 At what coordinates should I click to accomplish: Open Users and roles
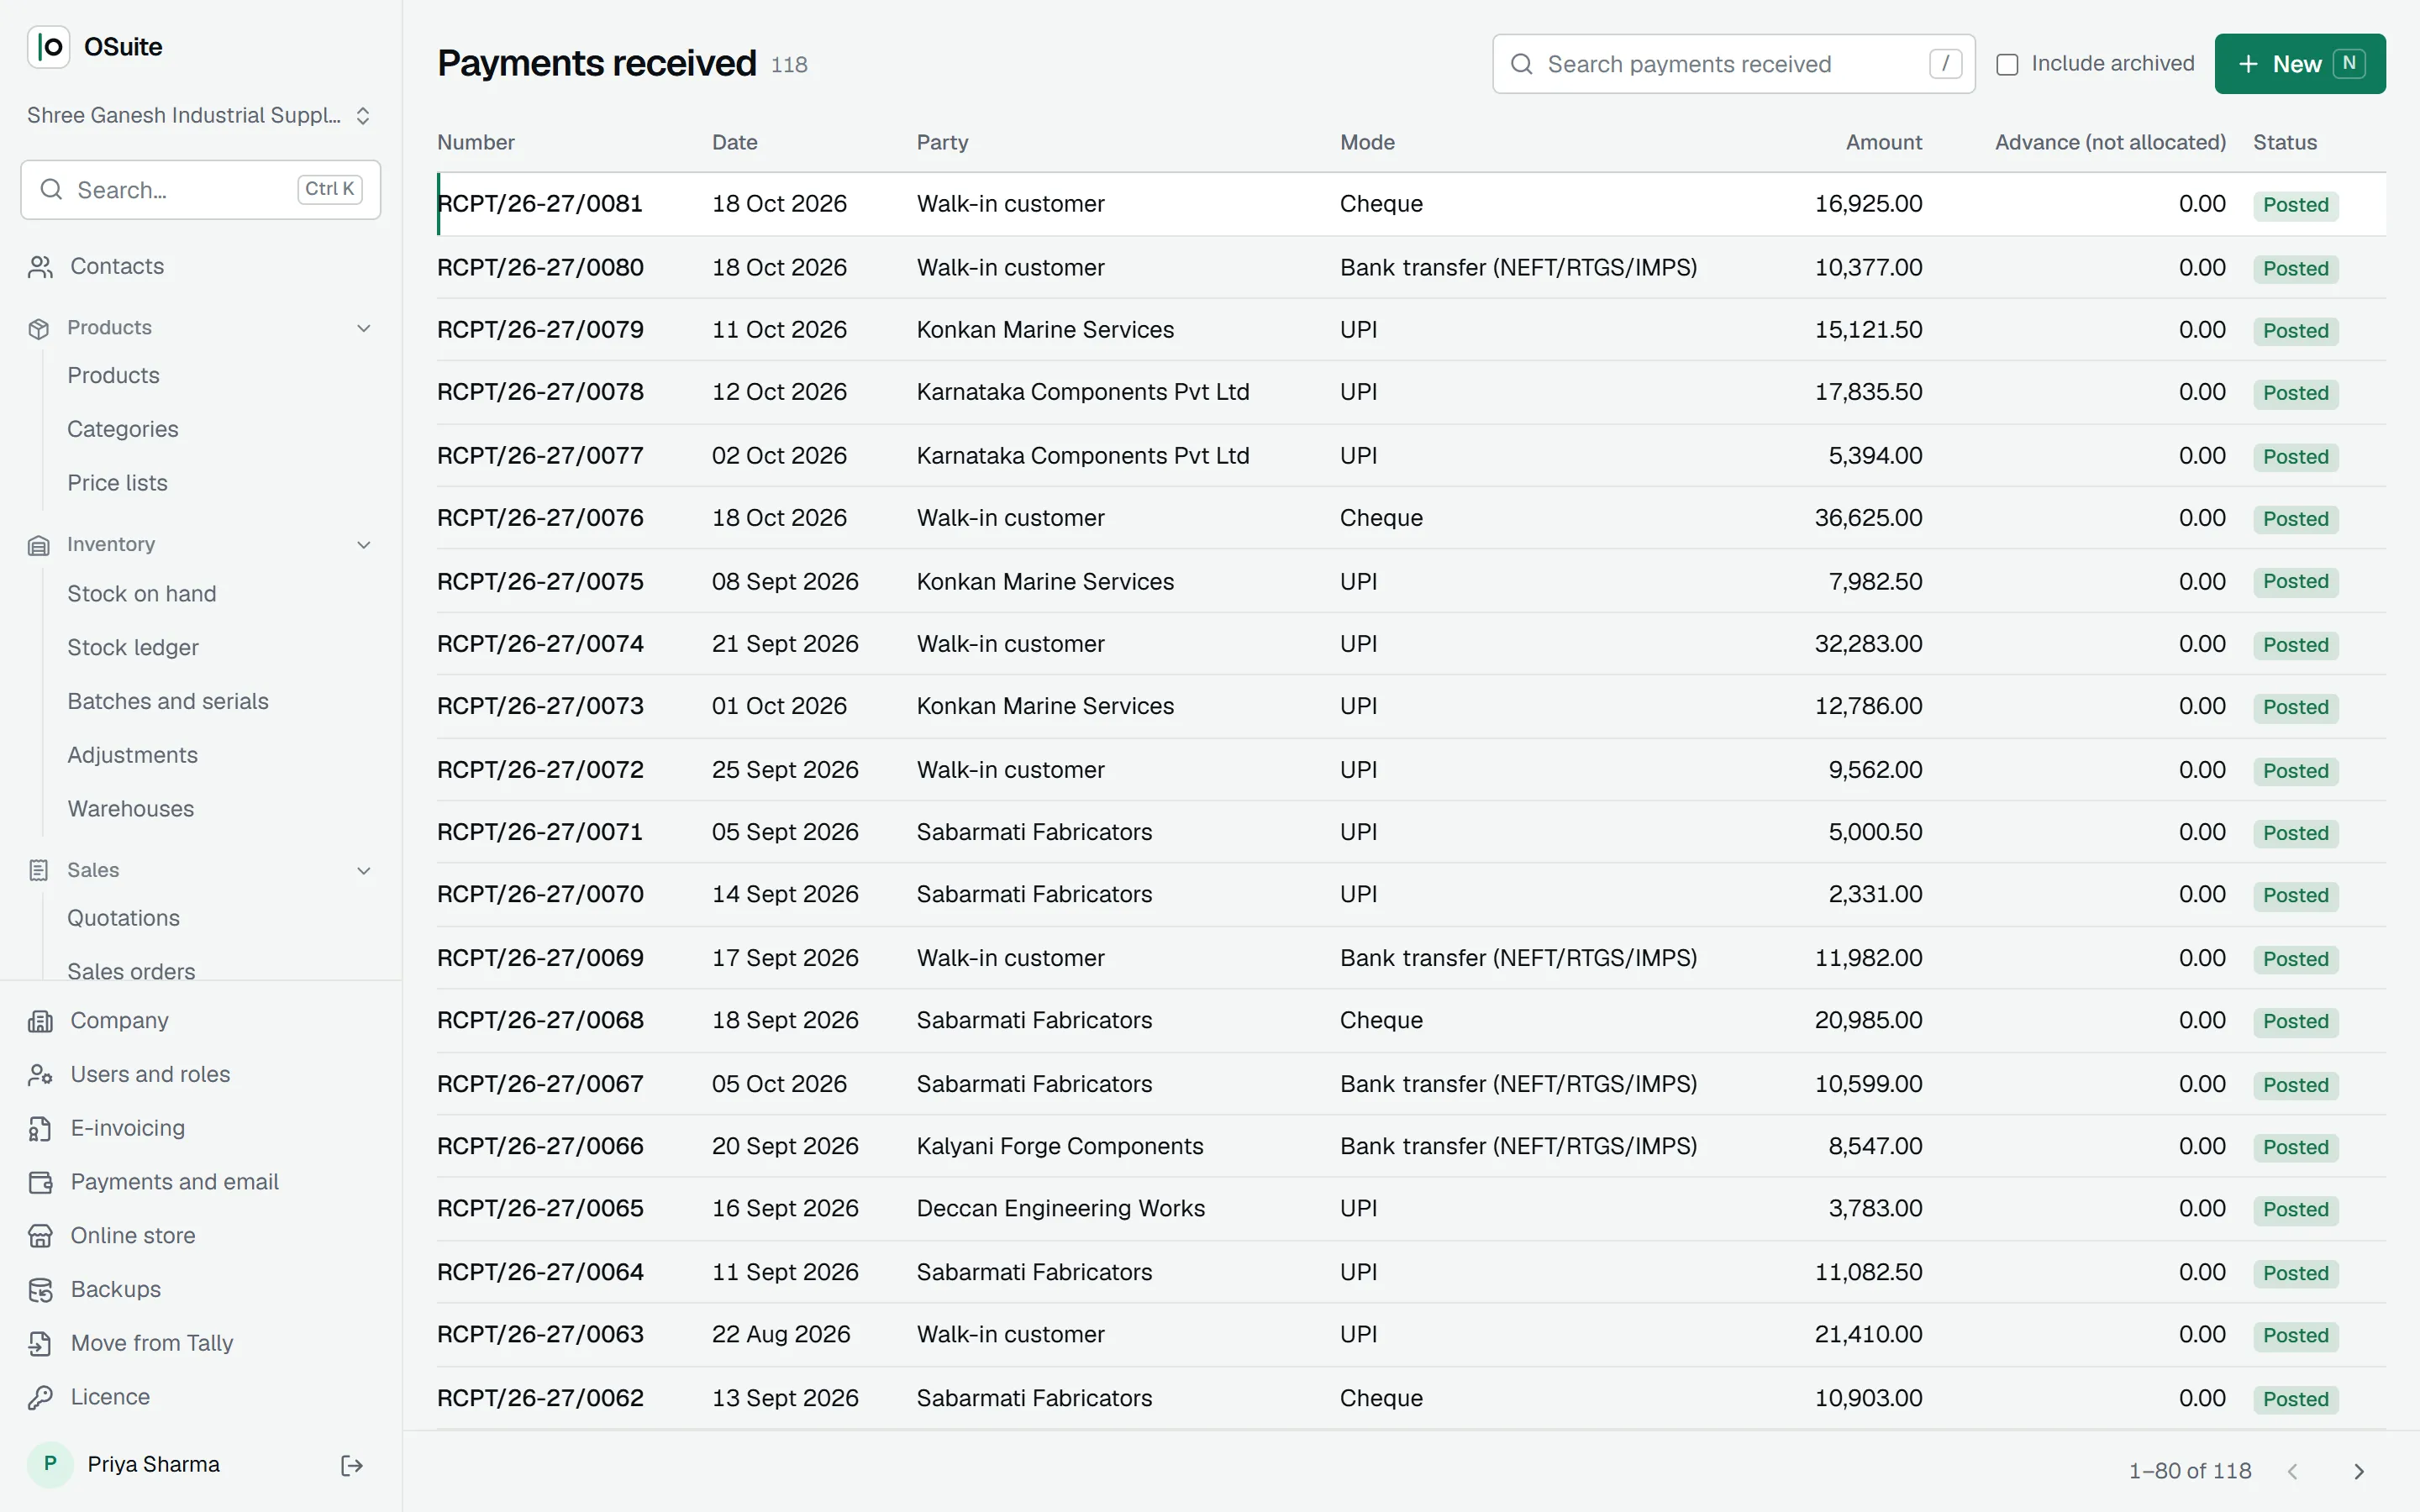point(150,1074)
